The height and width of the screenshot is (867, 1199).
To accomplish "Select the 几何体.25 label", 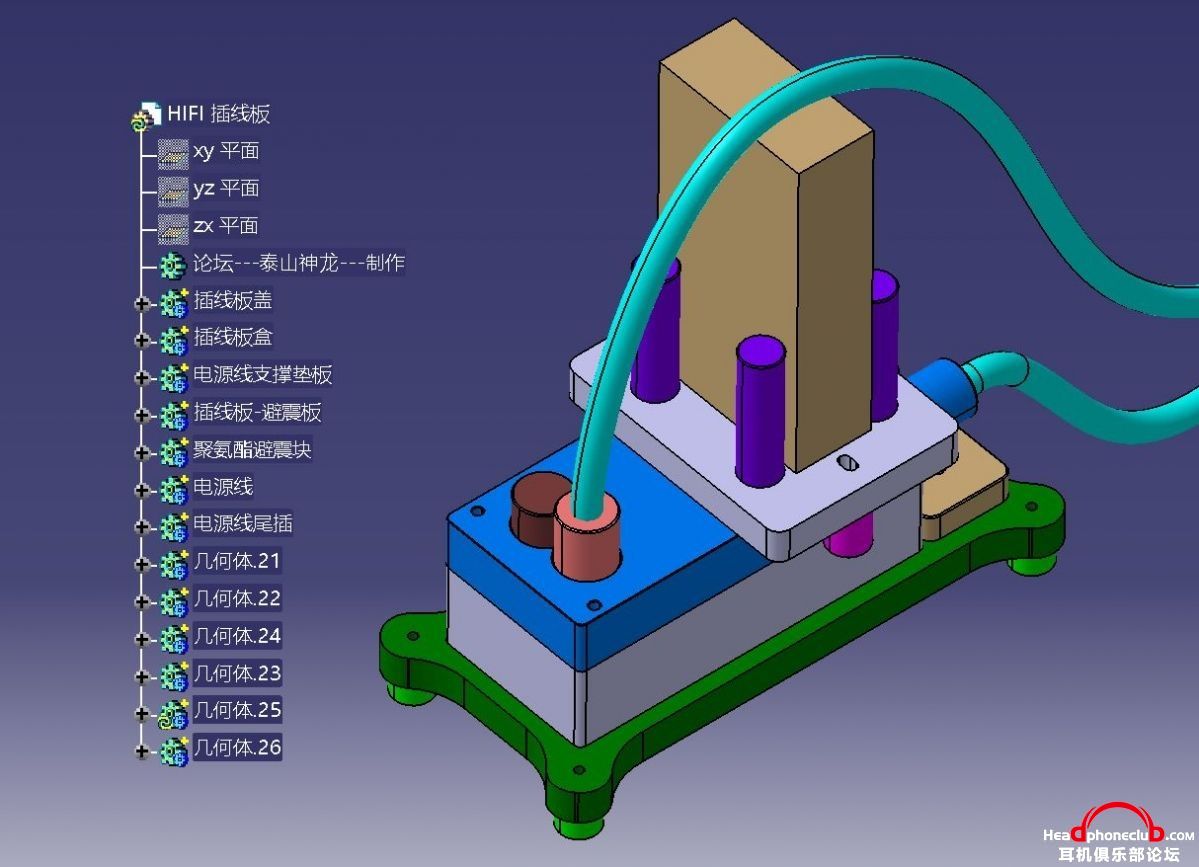I will pyautogui.click(x=237, y=710).
